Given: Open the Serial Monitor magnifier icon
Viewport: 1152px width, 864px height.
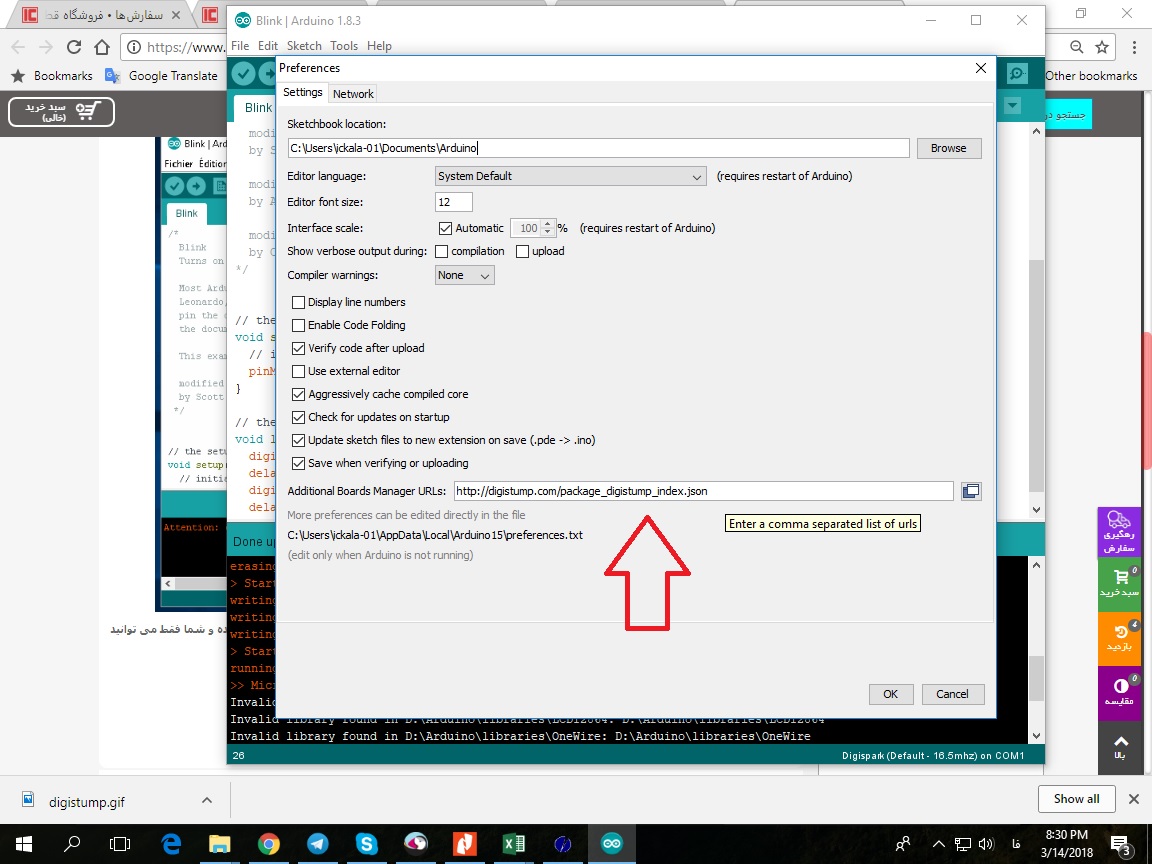Looking at the screenshot, I should click(x=1017, y=73).
